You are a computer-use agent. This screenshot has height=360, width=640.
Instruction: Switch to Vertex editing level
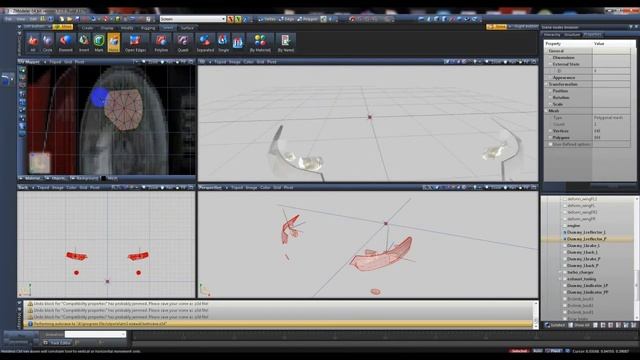[x=267, y=19]
